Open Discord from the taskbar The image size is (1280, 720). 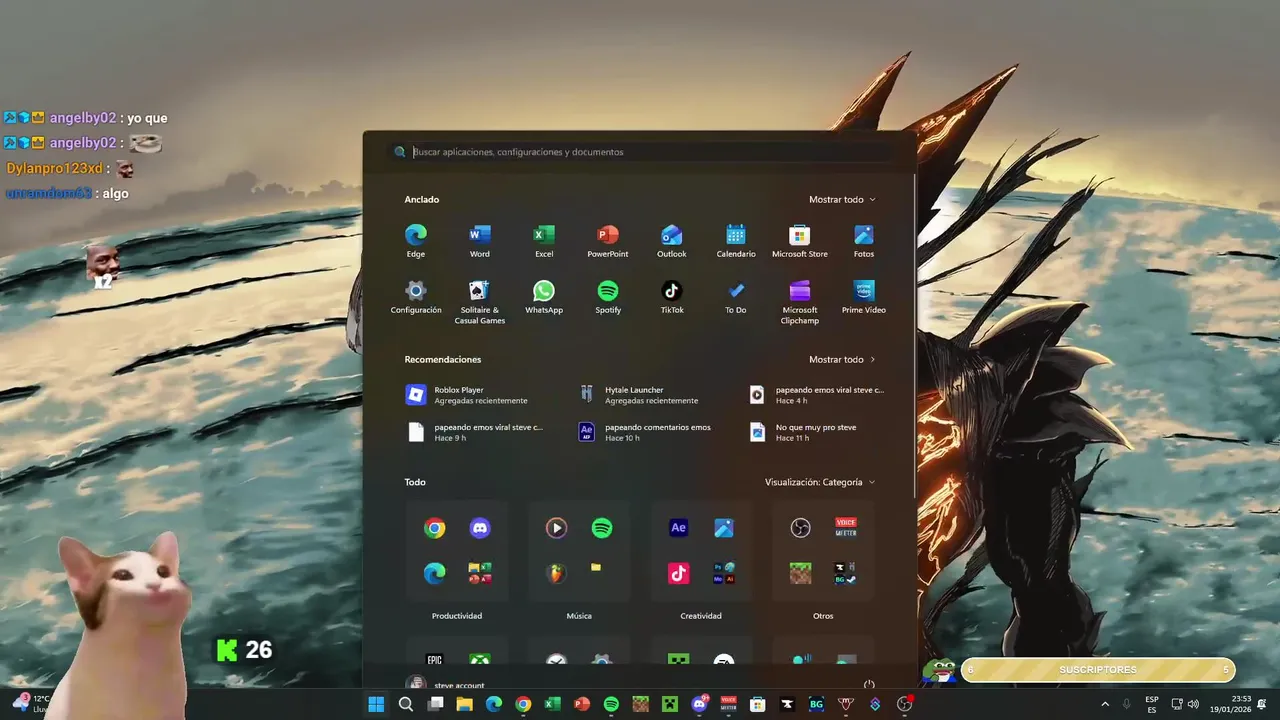pyautogui.click(x=699, y=704)
